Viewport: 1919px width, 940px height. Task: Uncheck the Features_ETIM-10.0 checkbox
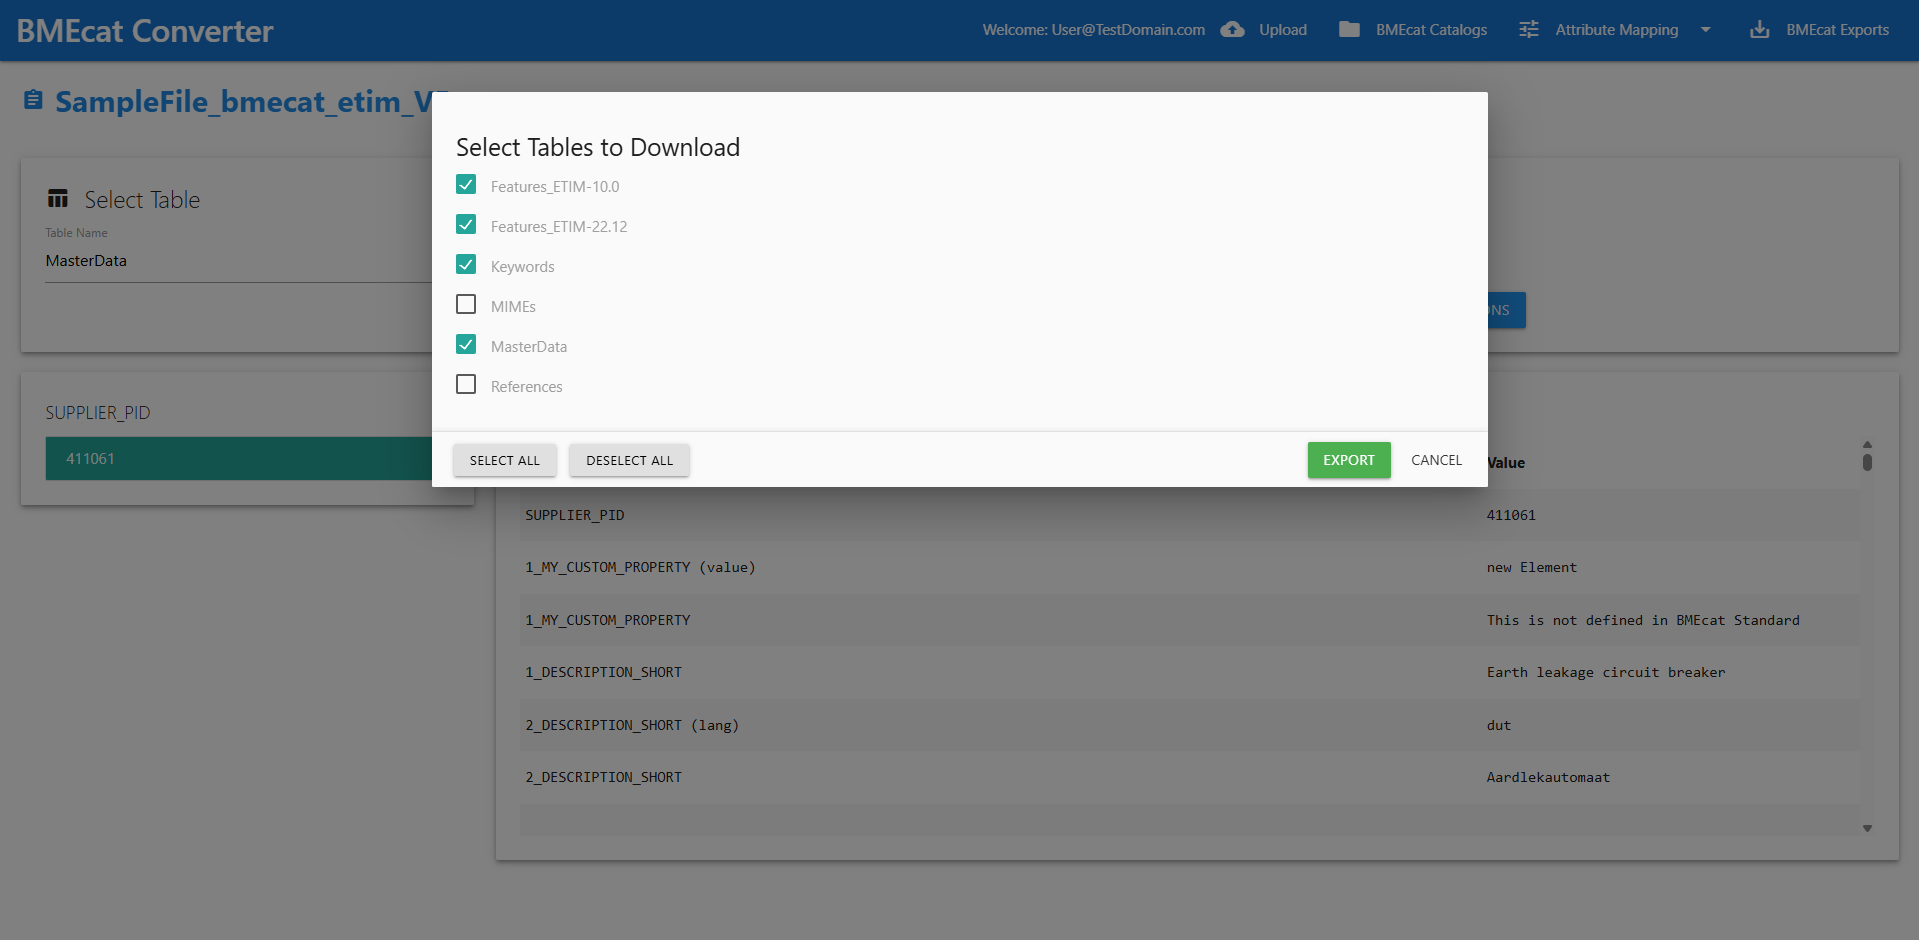[466, 184]
